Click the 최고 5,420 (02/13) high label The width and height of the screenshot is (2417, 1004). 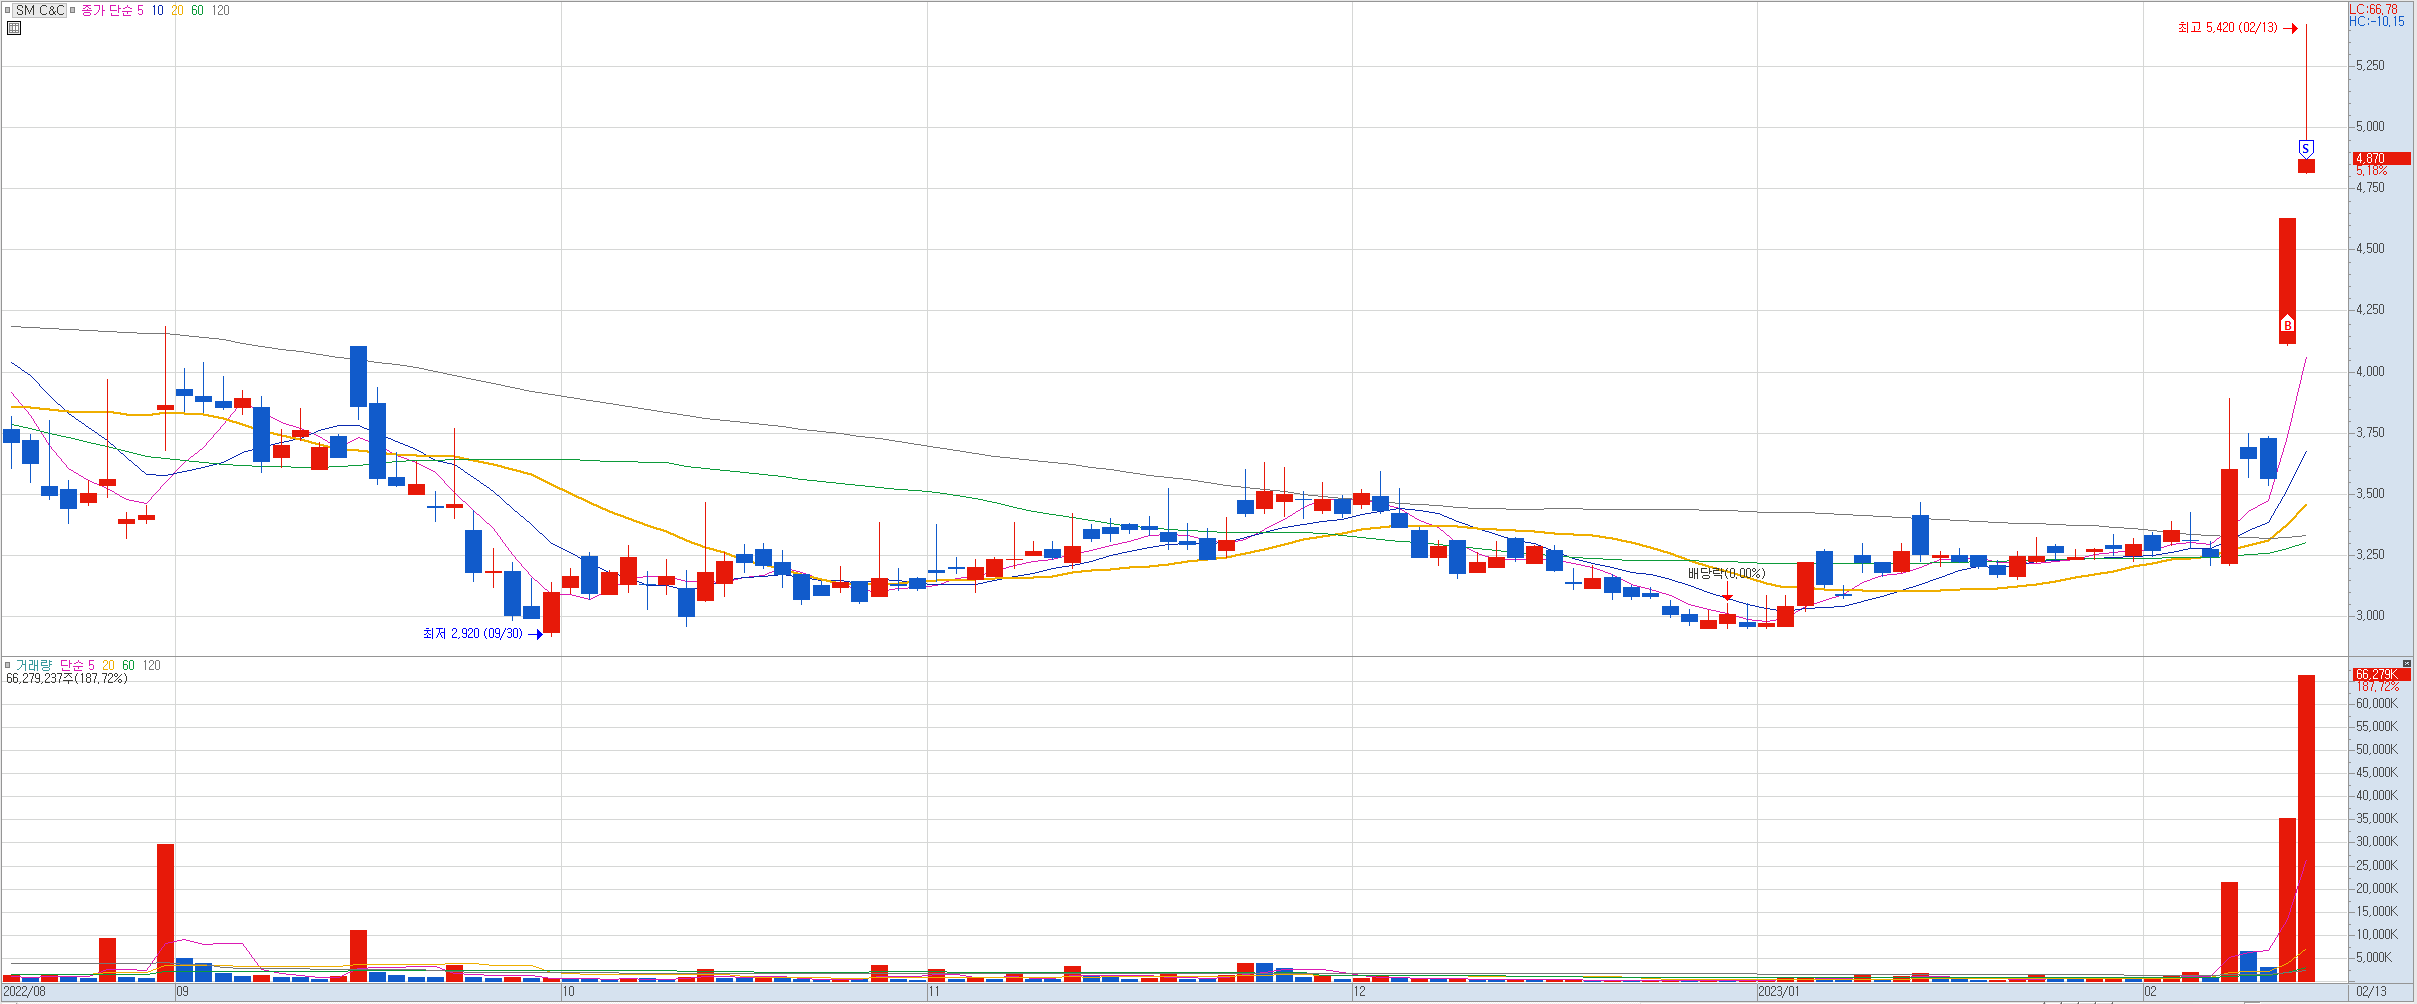pos(2228,28)
